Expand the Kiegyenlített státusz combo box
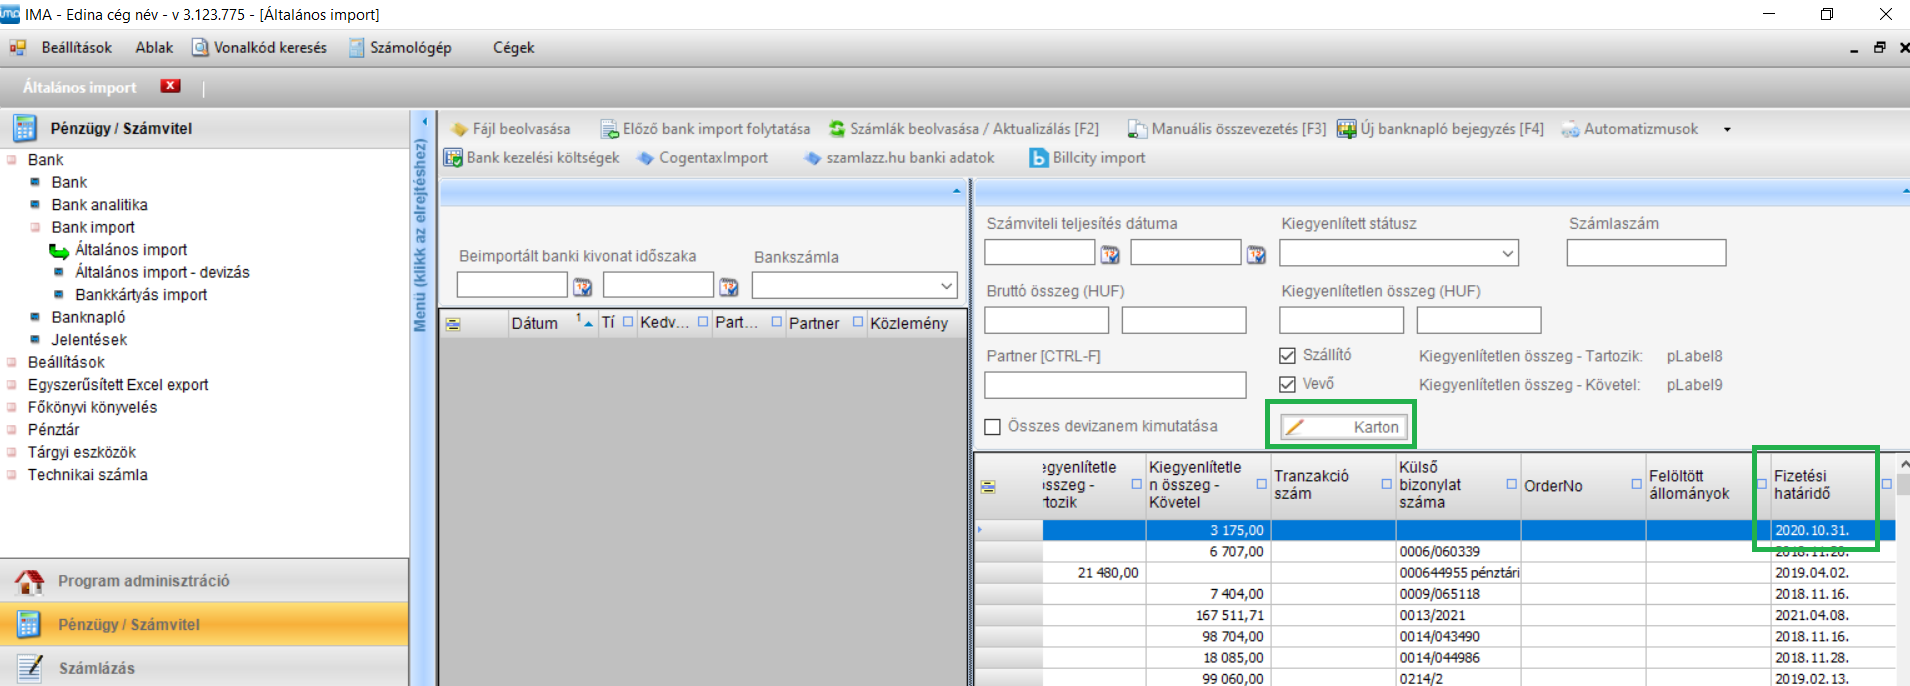1910x686 pixels. pos(1507,254)
